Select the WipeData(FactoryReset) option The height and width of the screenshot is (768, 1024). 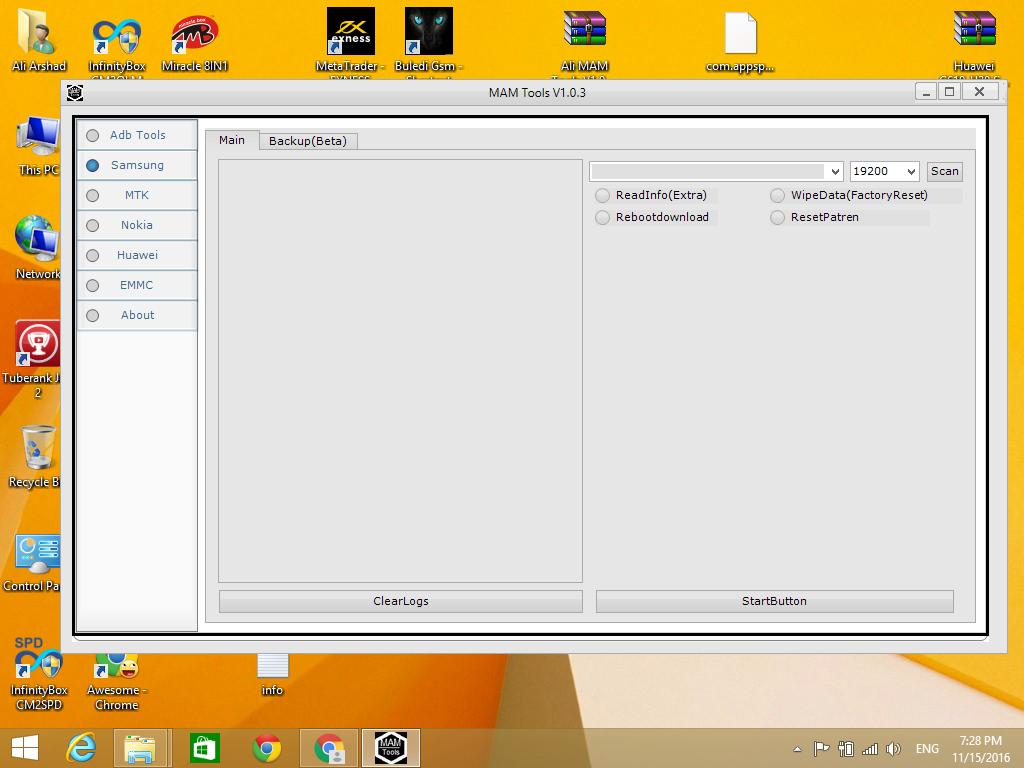777,195
